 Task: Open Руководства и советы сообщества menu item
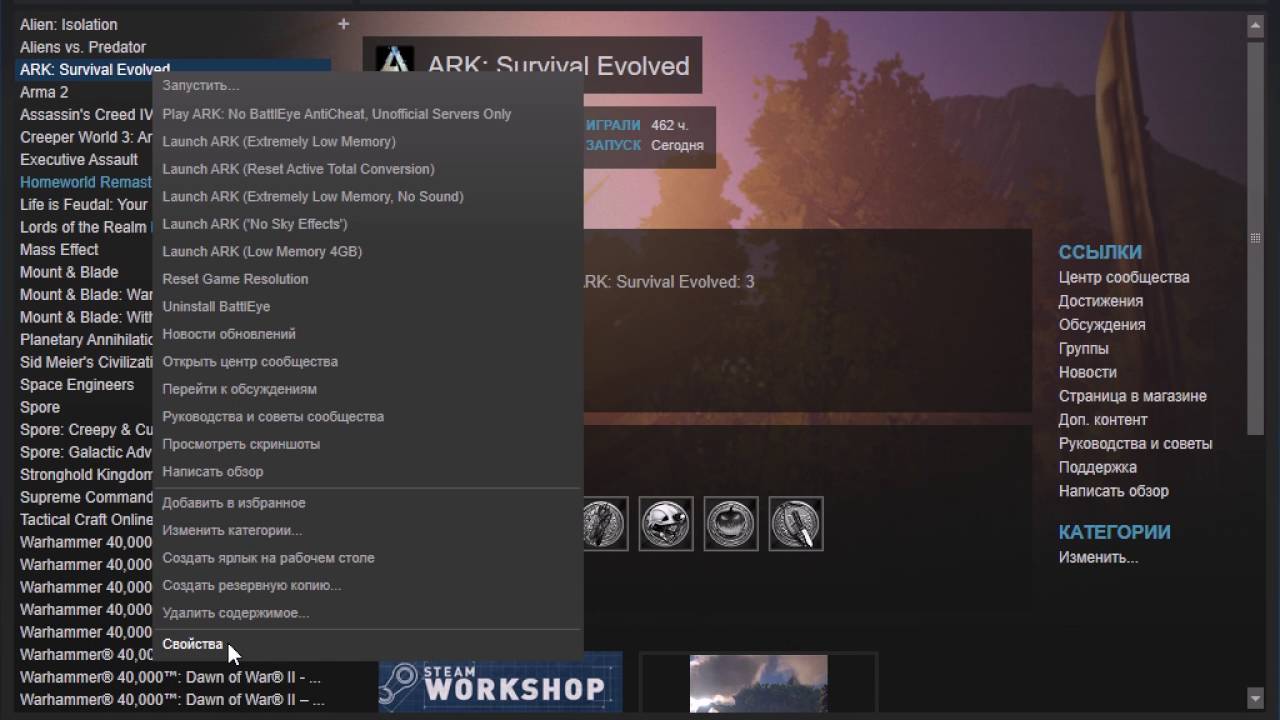click(273, 416)
